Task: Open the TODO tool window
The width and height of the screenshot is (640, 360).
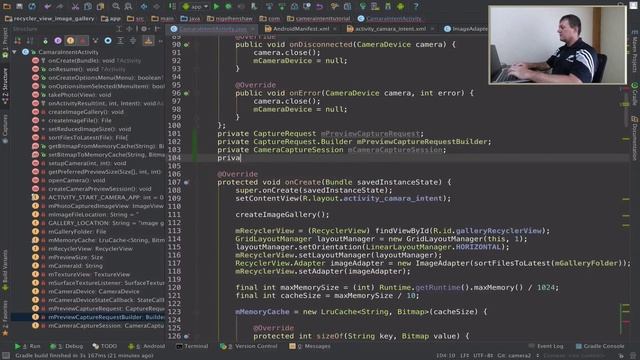Action: [x=105, y=346]
